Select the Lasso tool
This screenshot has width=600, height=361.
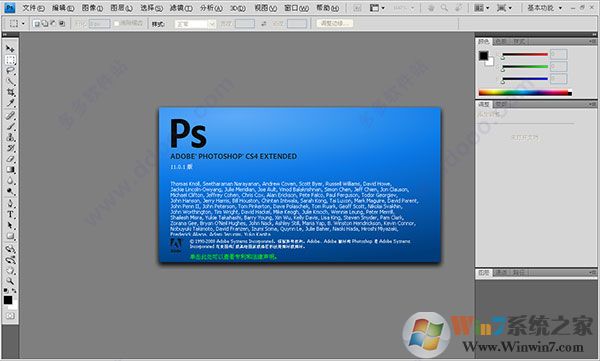[x=10, y=71]
